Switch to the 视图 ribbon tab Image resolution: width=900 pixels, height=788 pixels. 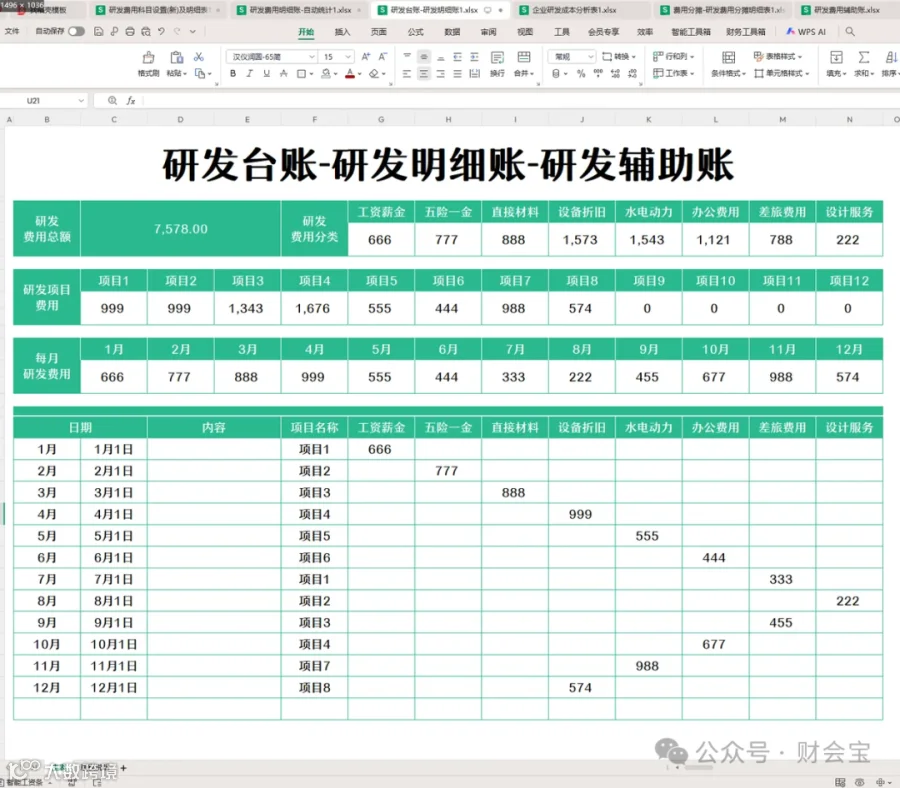pos(525,32)
